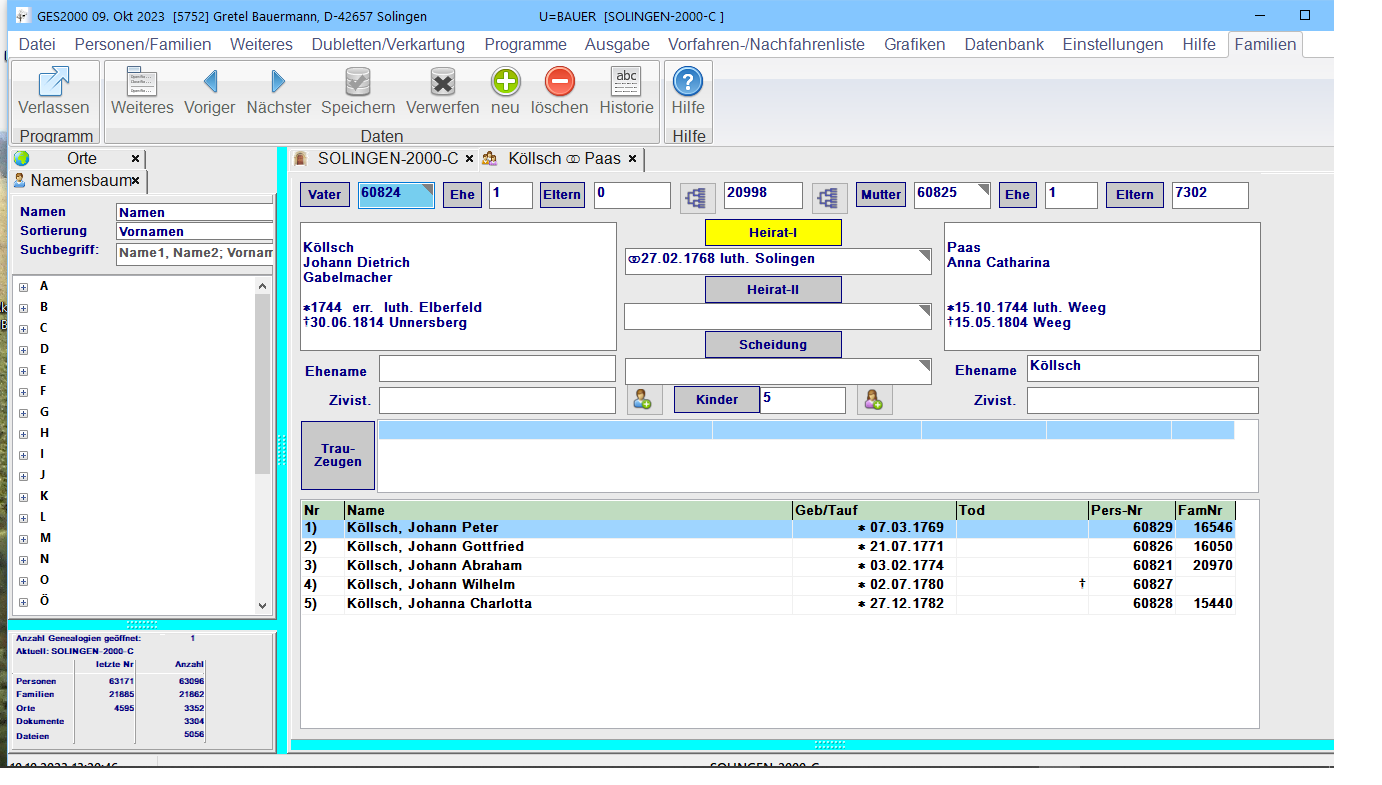Viewport: 1382px width, 785px height.
Task: Open the Dubletten/Verkartung menu
Action: 388,44
